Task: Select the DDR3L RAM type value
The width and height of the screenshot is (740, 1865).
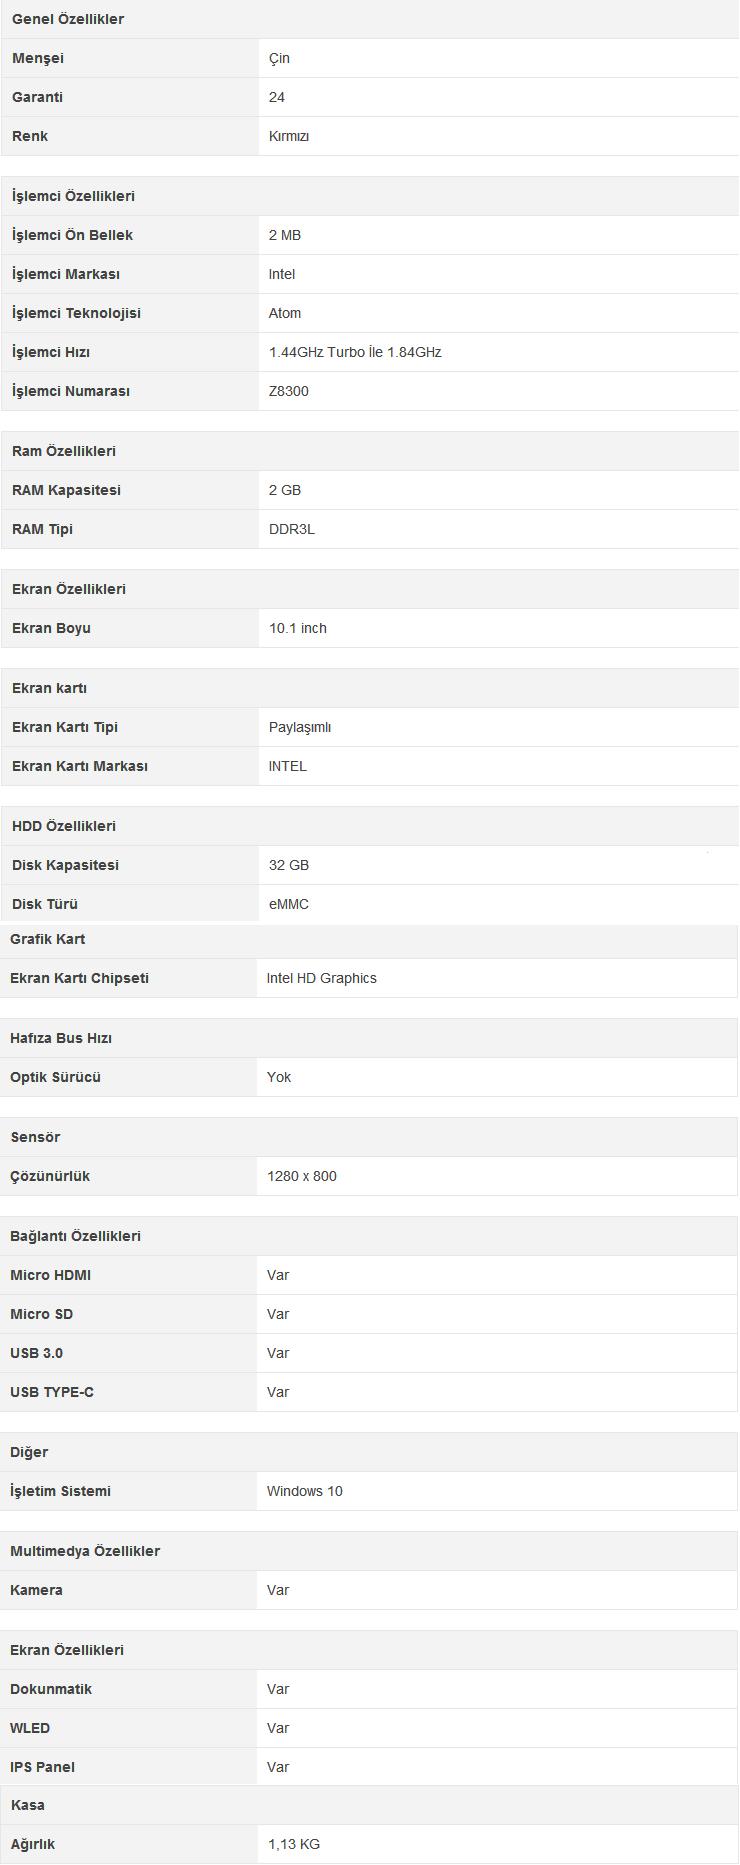Action: [x=292, y=529]
